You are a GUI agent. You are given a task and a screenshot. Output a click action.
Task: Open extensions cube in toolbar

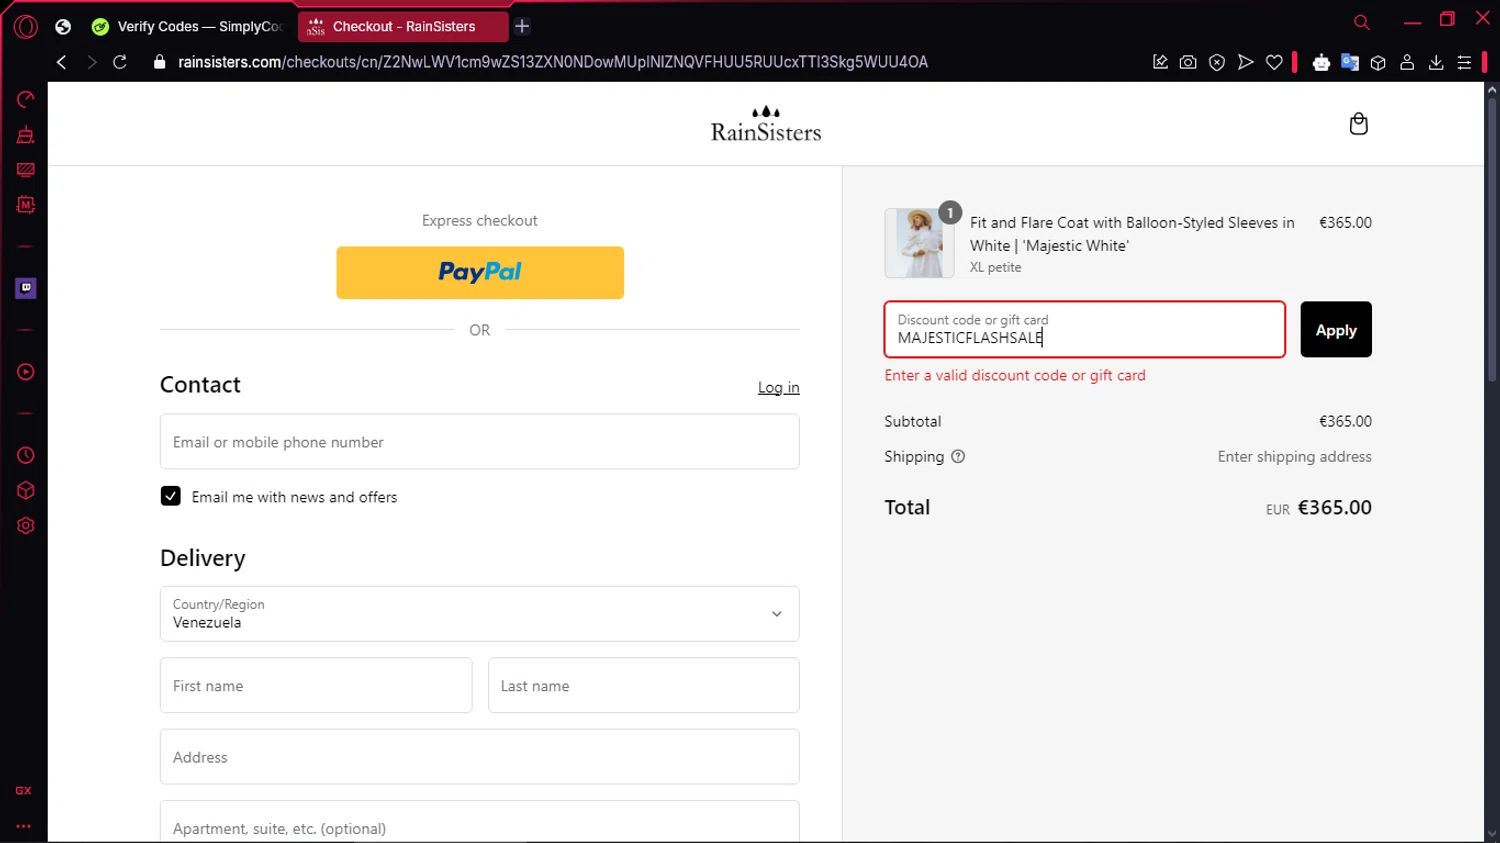[x=1378, y=62]
